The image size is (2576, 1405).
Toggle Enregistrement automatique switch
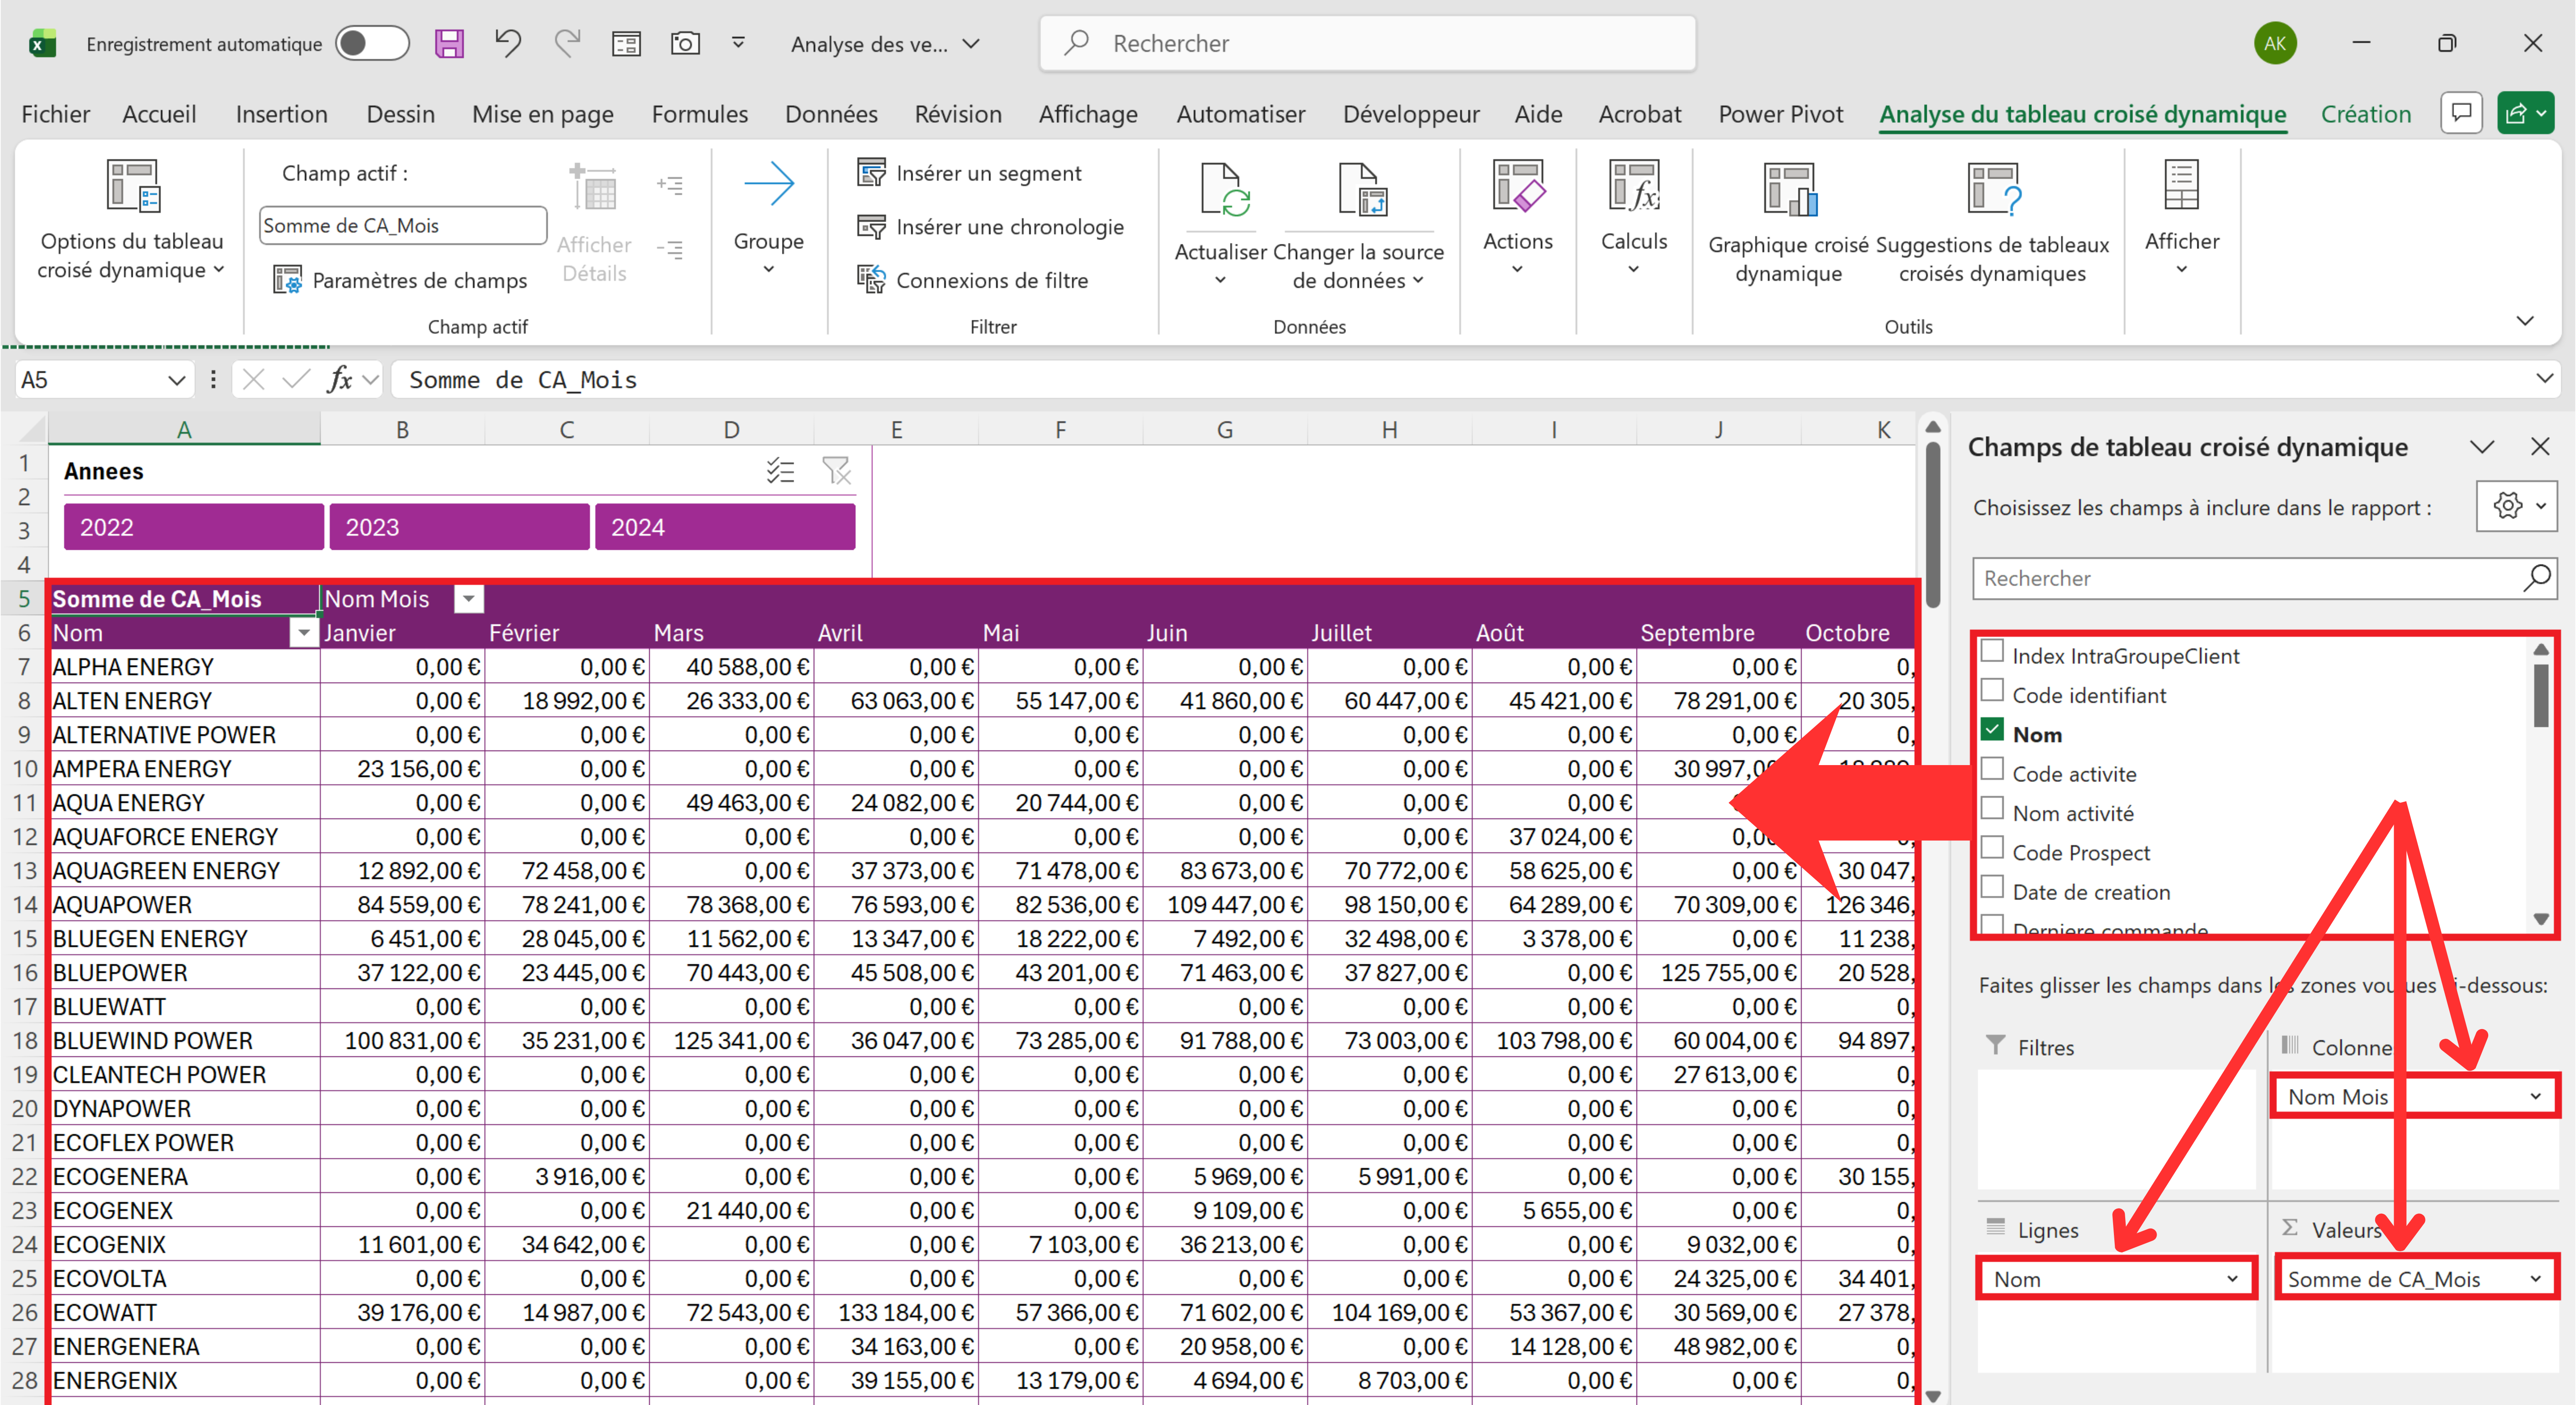372,43
